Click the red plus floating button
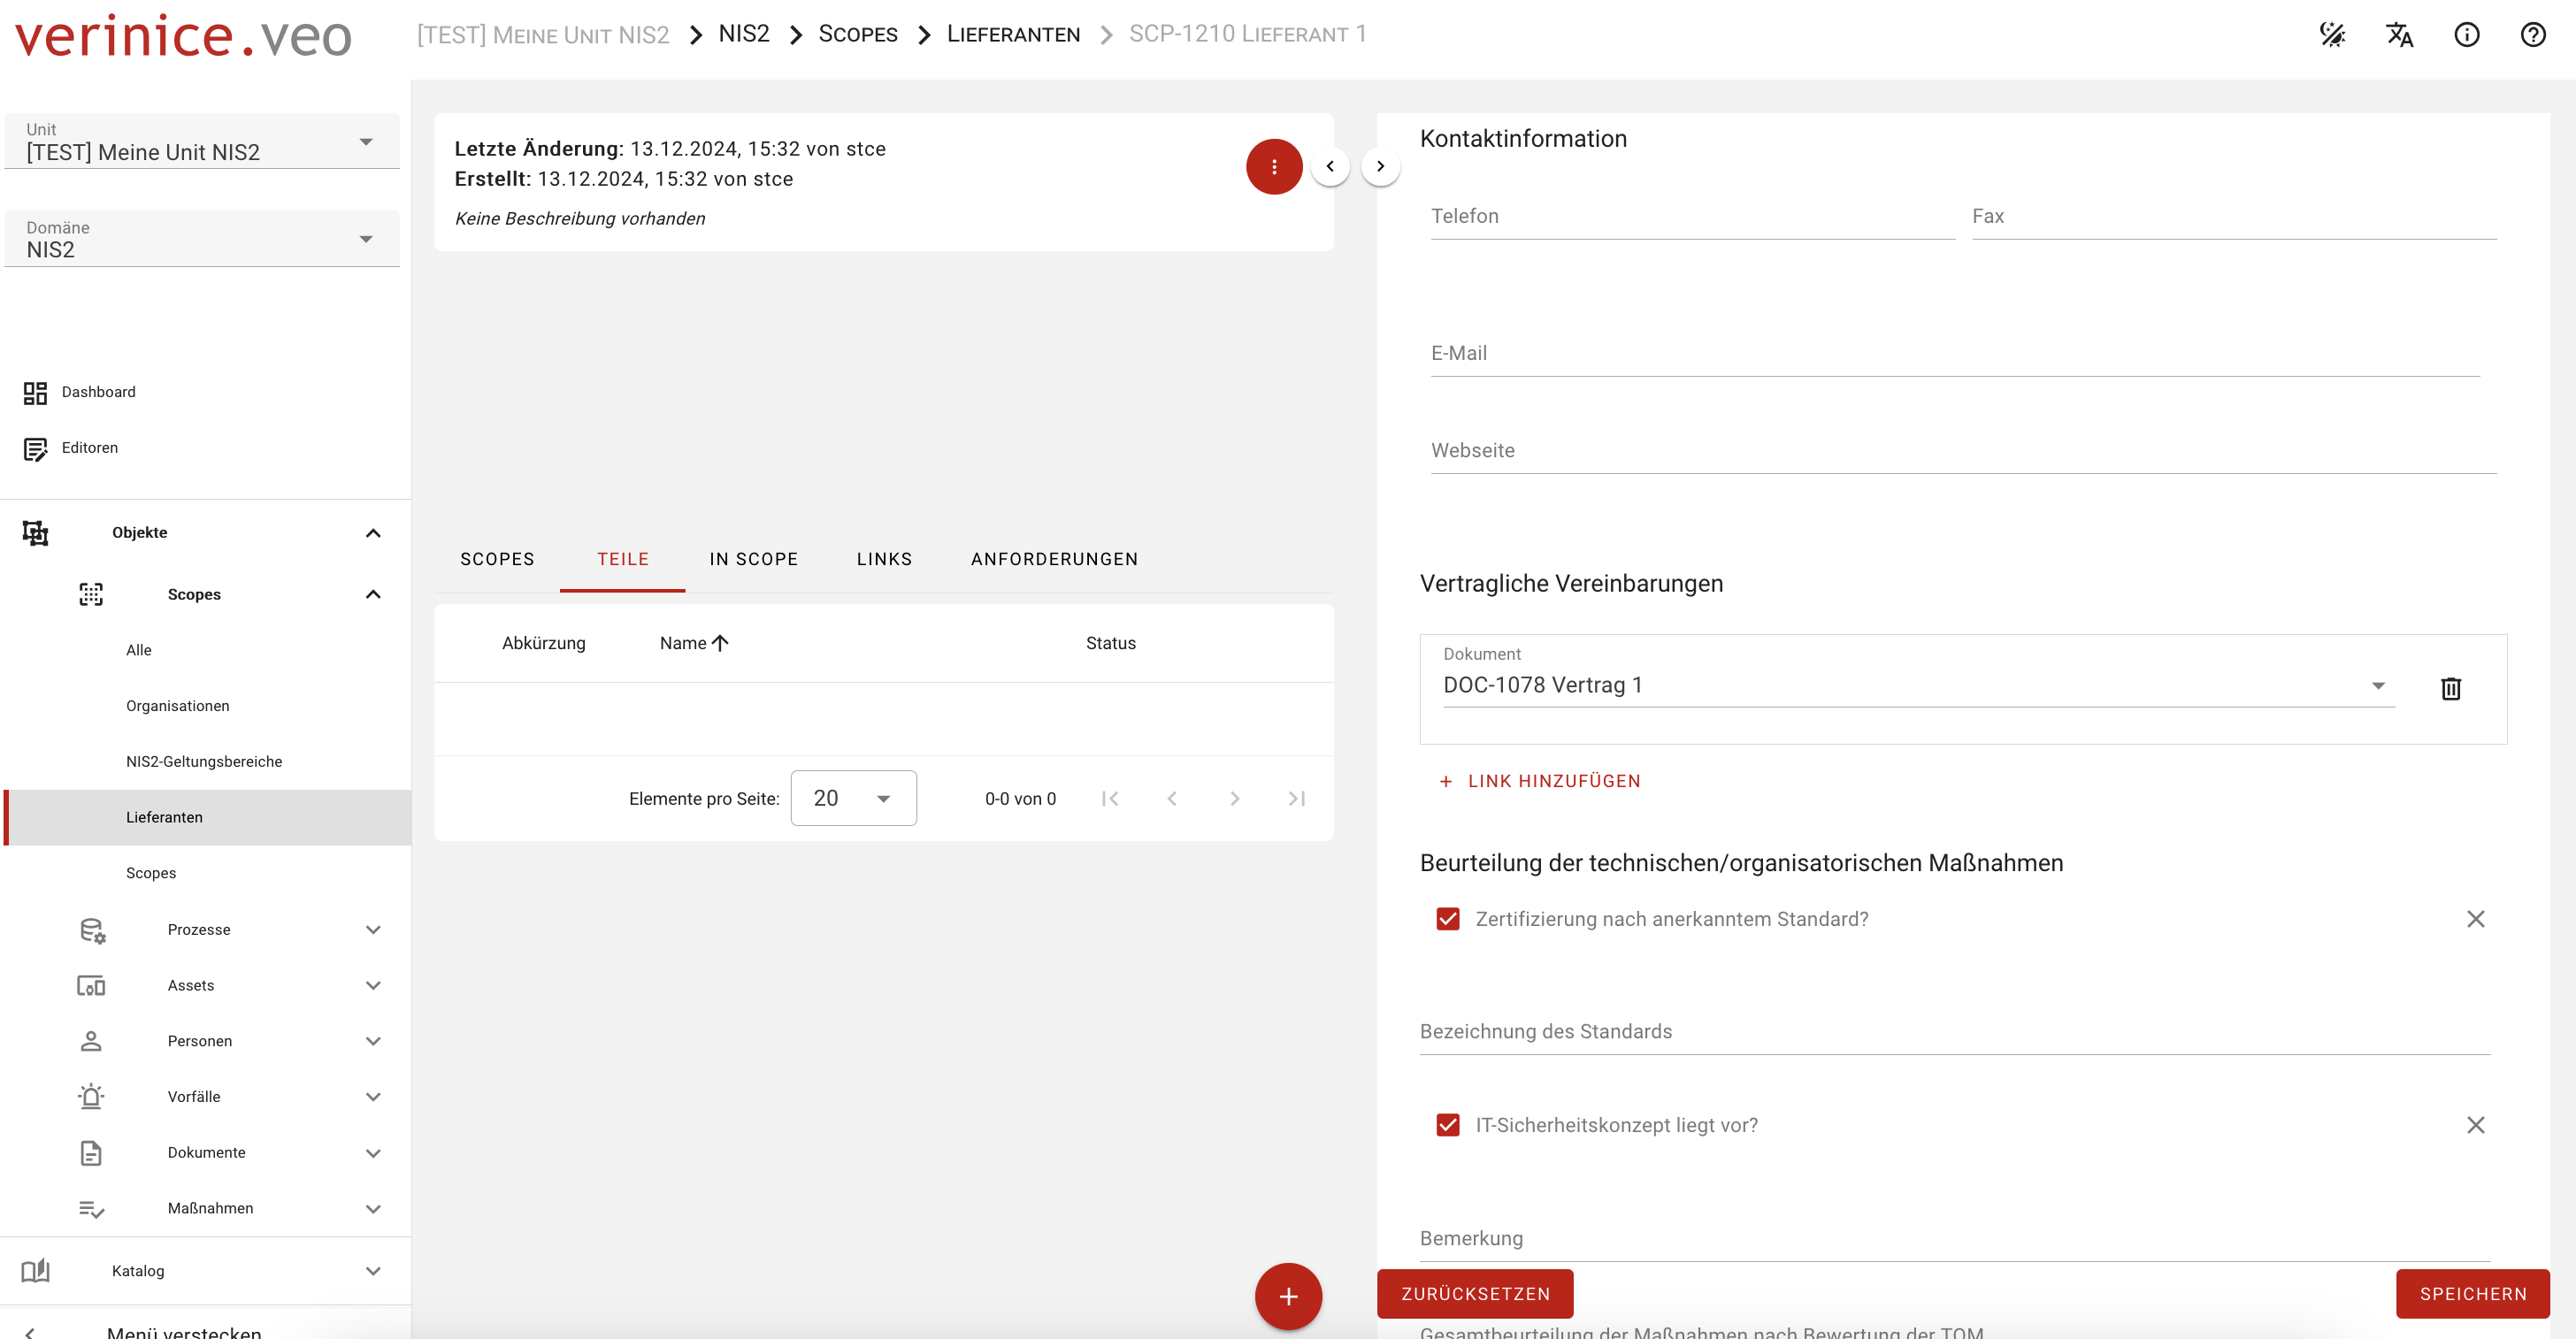 pos(1288,1296)
